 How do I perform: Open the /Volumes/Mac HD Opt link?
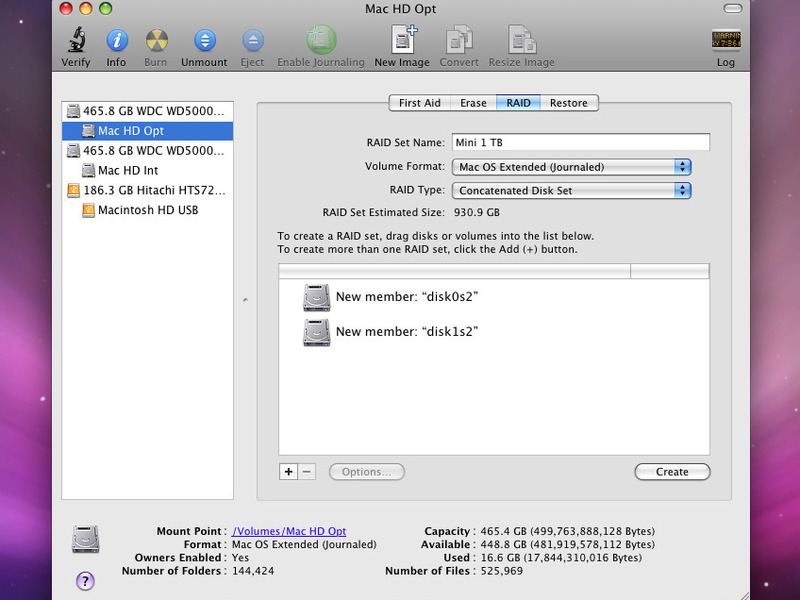tap(289, 531)
